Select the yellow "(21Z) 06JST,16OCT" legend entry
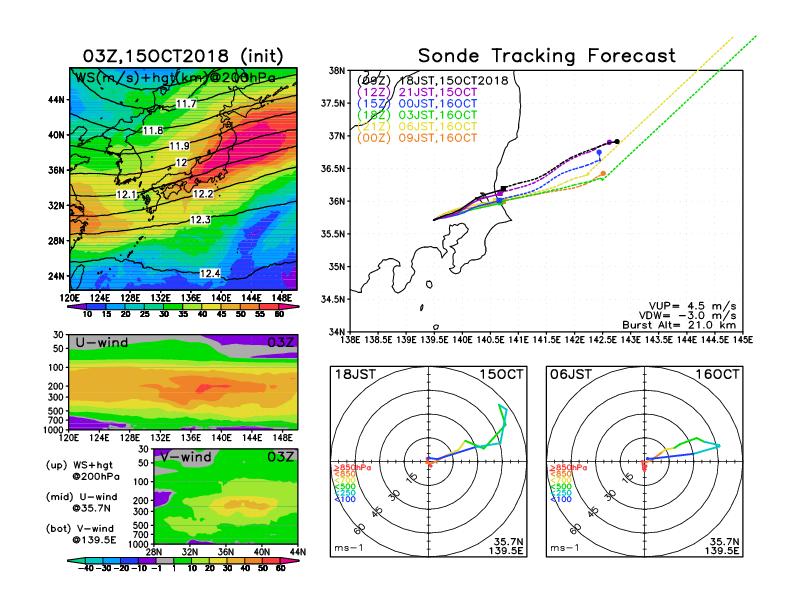 pos(417,126)
